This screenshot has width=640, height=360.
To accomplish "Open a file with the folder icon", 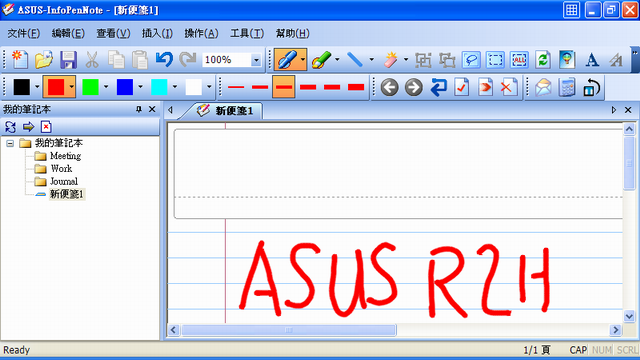I will (44, 60).
